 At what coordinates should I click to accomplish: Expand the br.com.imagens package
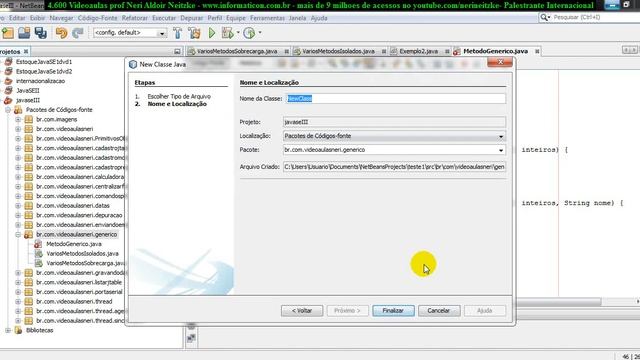coord(18,120)
